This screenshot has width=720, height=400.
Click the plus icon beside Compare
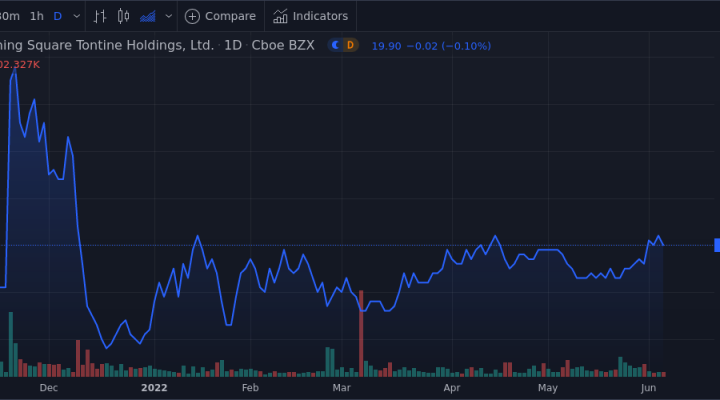[192, 16]
